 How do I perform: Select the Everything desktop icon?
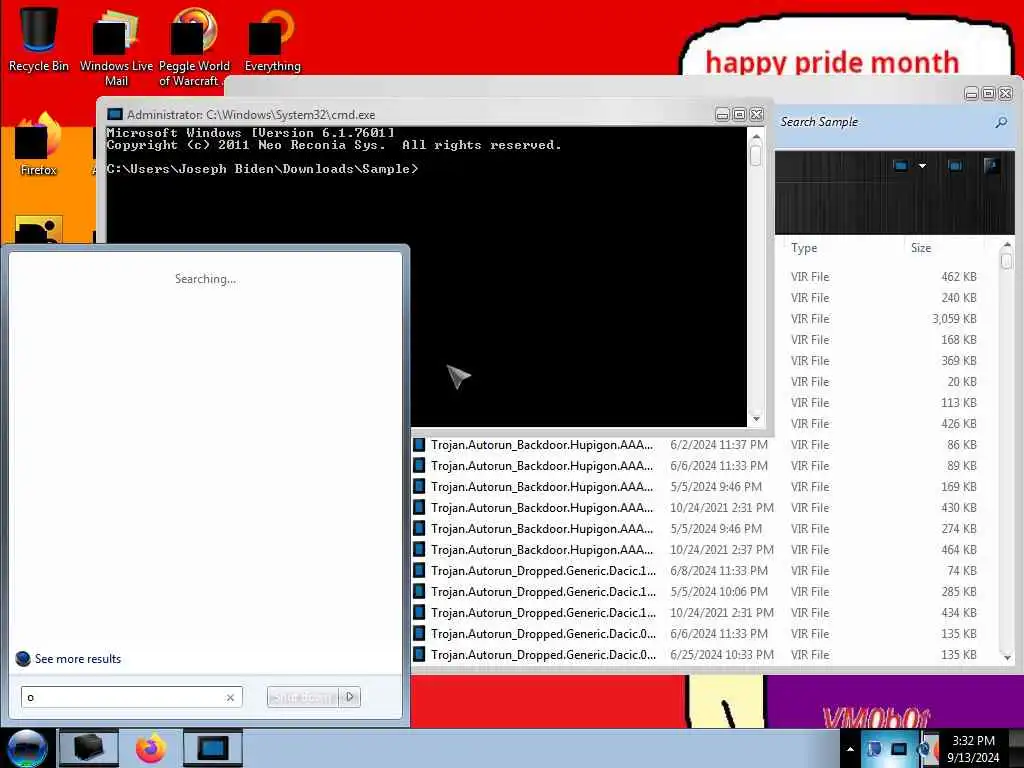pos(272,39)
